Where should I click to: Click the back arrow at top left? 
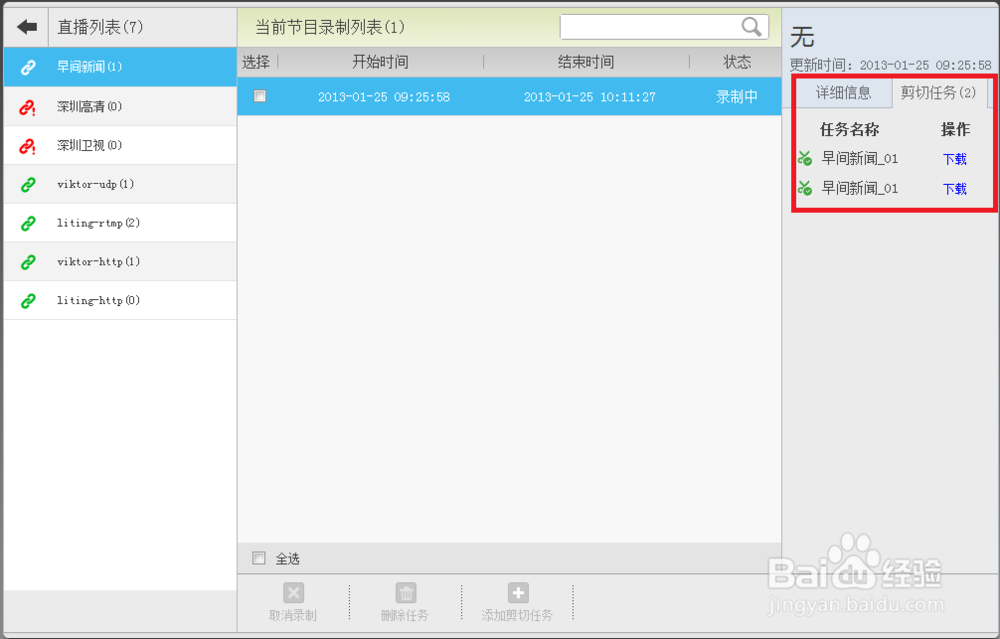pos(25,26)
